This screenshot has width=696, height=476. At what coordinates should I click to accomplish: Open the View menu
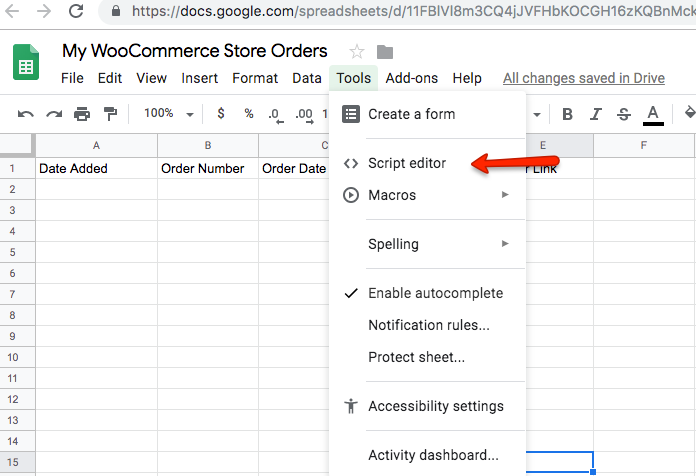click(151, 78)
